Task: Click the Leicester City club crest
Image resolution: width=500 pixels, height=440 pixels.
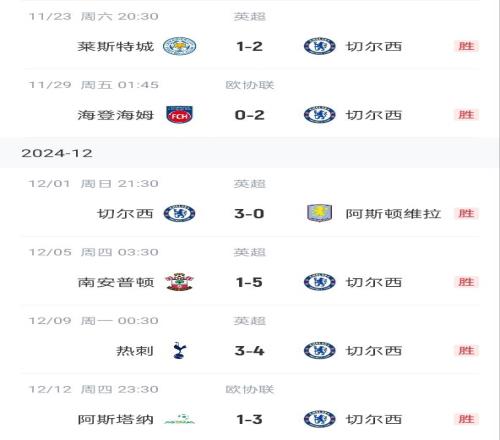Action: tap(179, 46)
